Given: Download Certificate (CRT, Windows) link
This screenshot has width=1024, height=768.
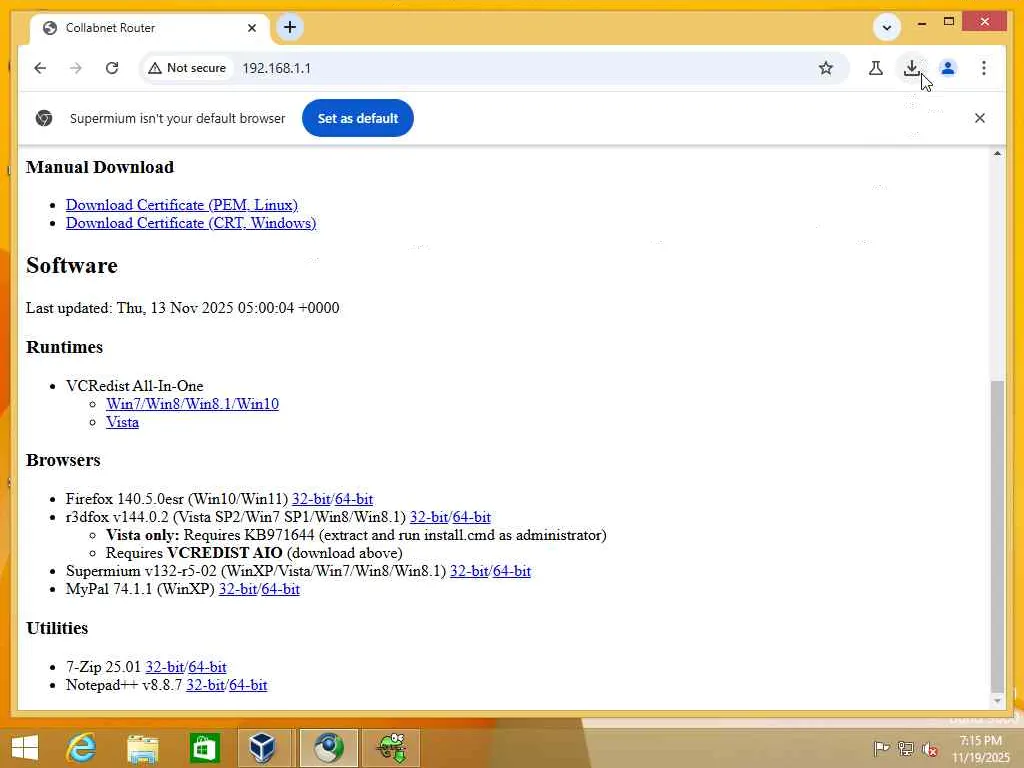Looking at the screenshot, I should 191,223.
